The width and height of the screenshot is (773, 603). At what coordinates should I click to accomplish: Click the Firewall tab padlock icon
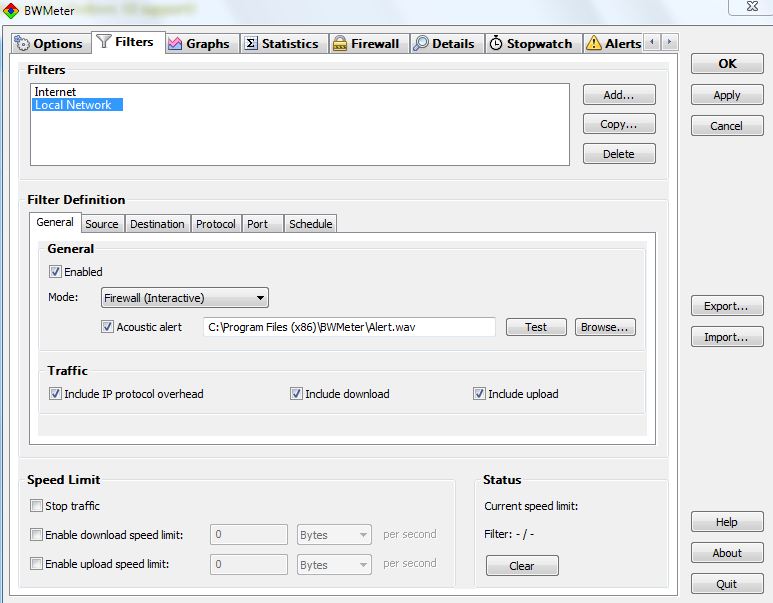[340, 43]
